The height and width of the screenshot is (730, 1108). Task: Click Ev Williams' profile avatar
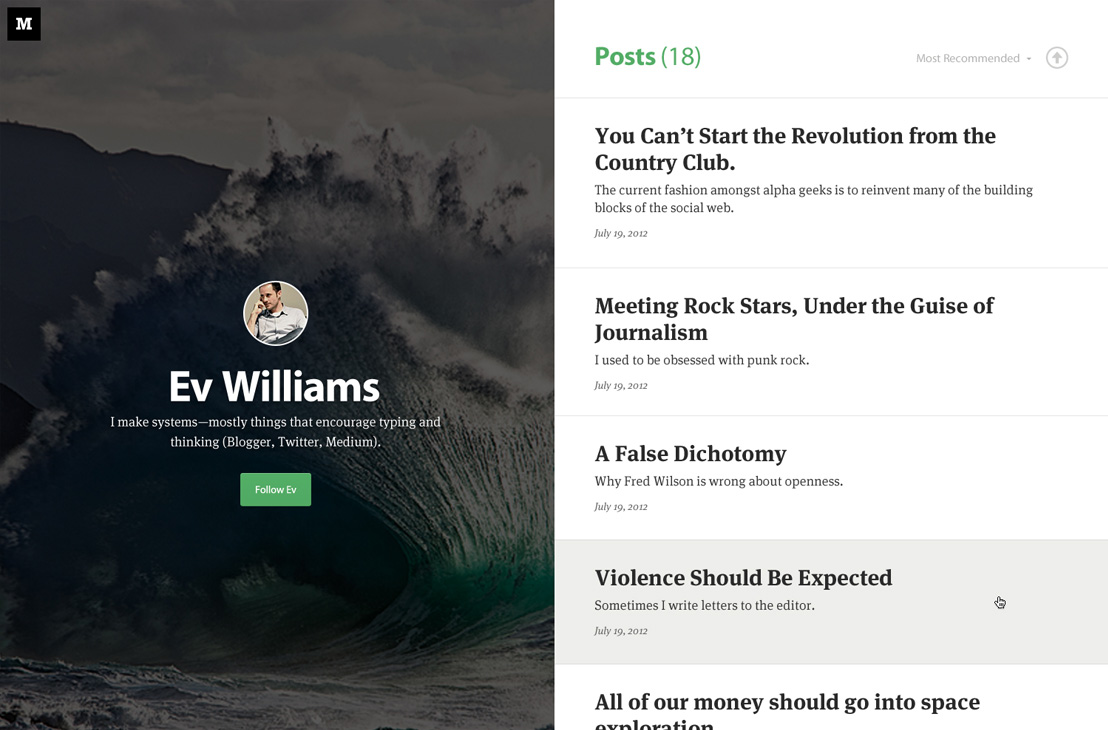pos(276,314)
